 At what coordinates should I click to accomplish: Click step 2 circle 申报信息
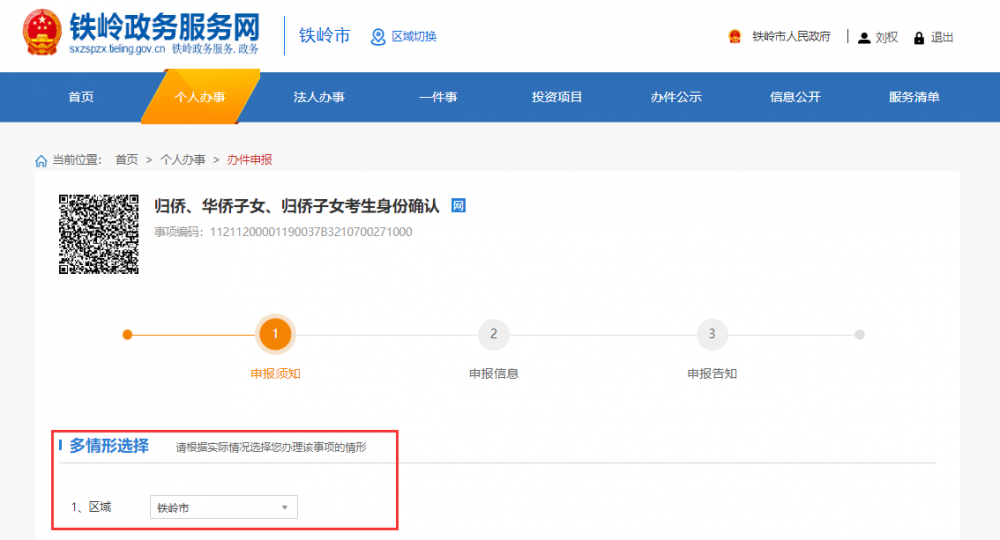click(x=494, y=334)
